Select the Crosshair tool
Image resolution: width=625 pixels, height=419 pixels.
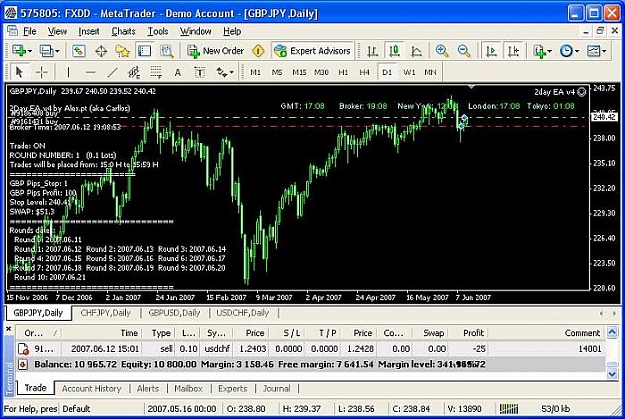pos(41,72)
